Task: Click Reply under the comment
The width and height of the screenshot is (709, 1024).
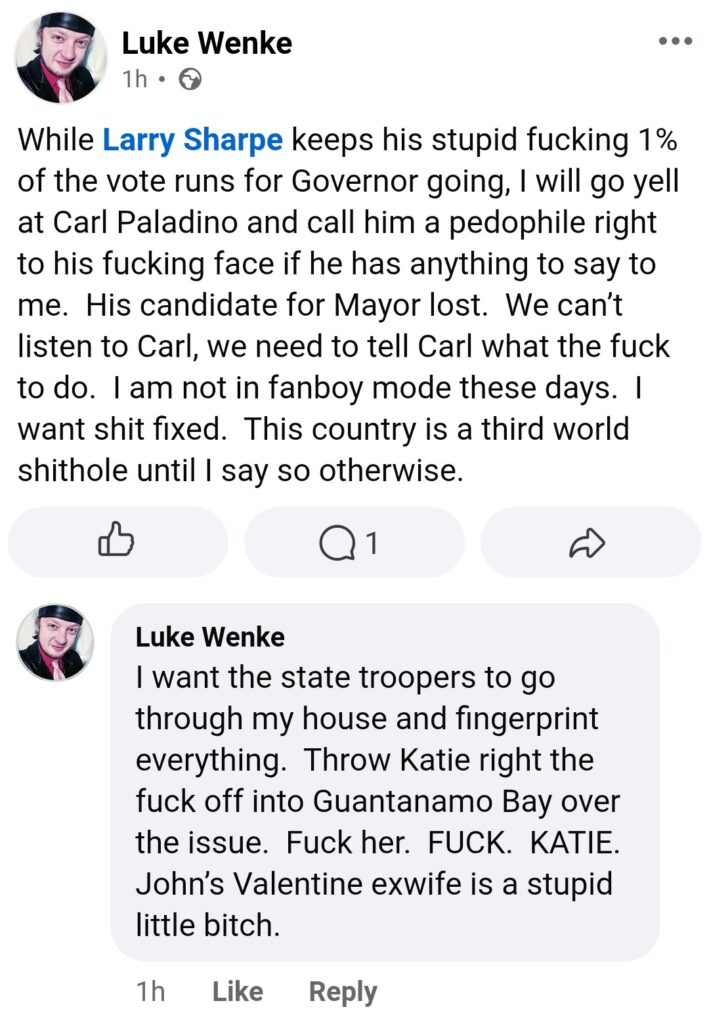Action: (344, 991)
